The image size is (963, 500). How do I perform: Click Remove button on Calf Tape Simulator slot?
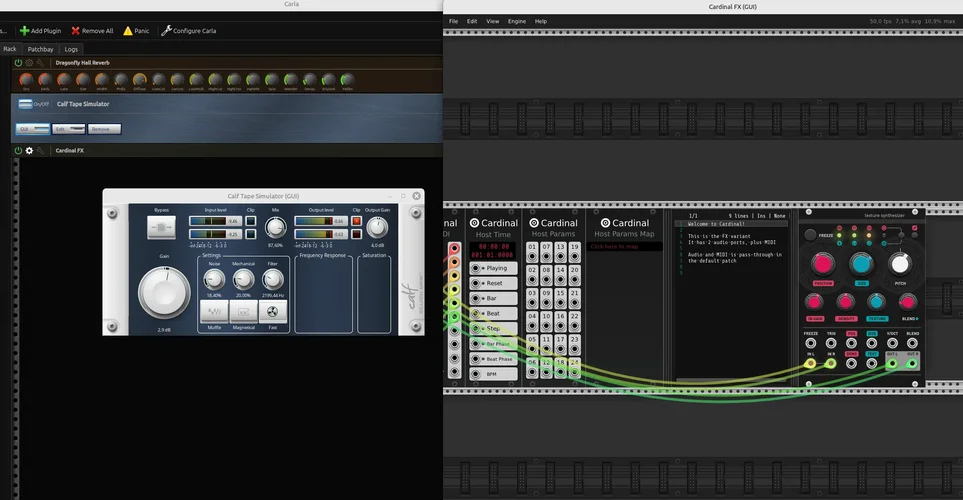[104, 129]
